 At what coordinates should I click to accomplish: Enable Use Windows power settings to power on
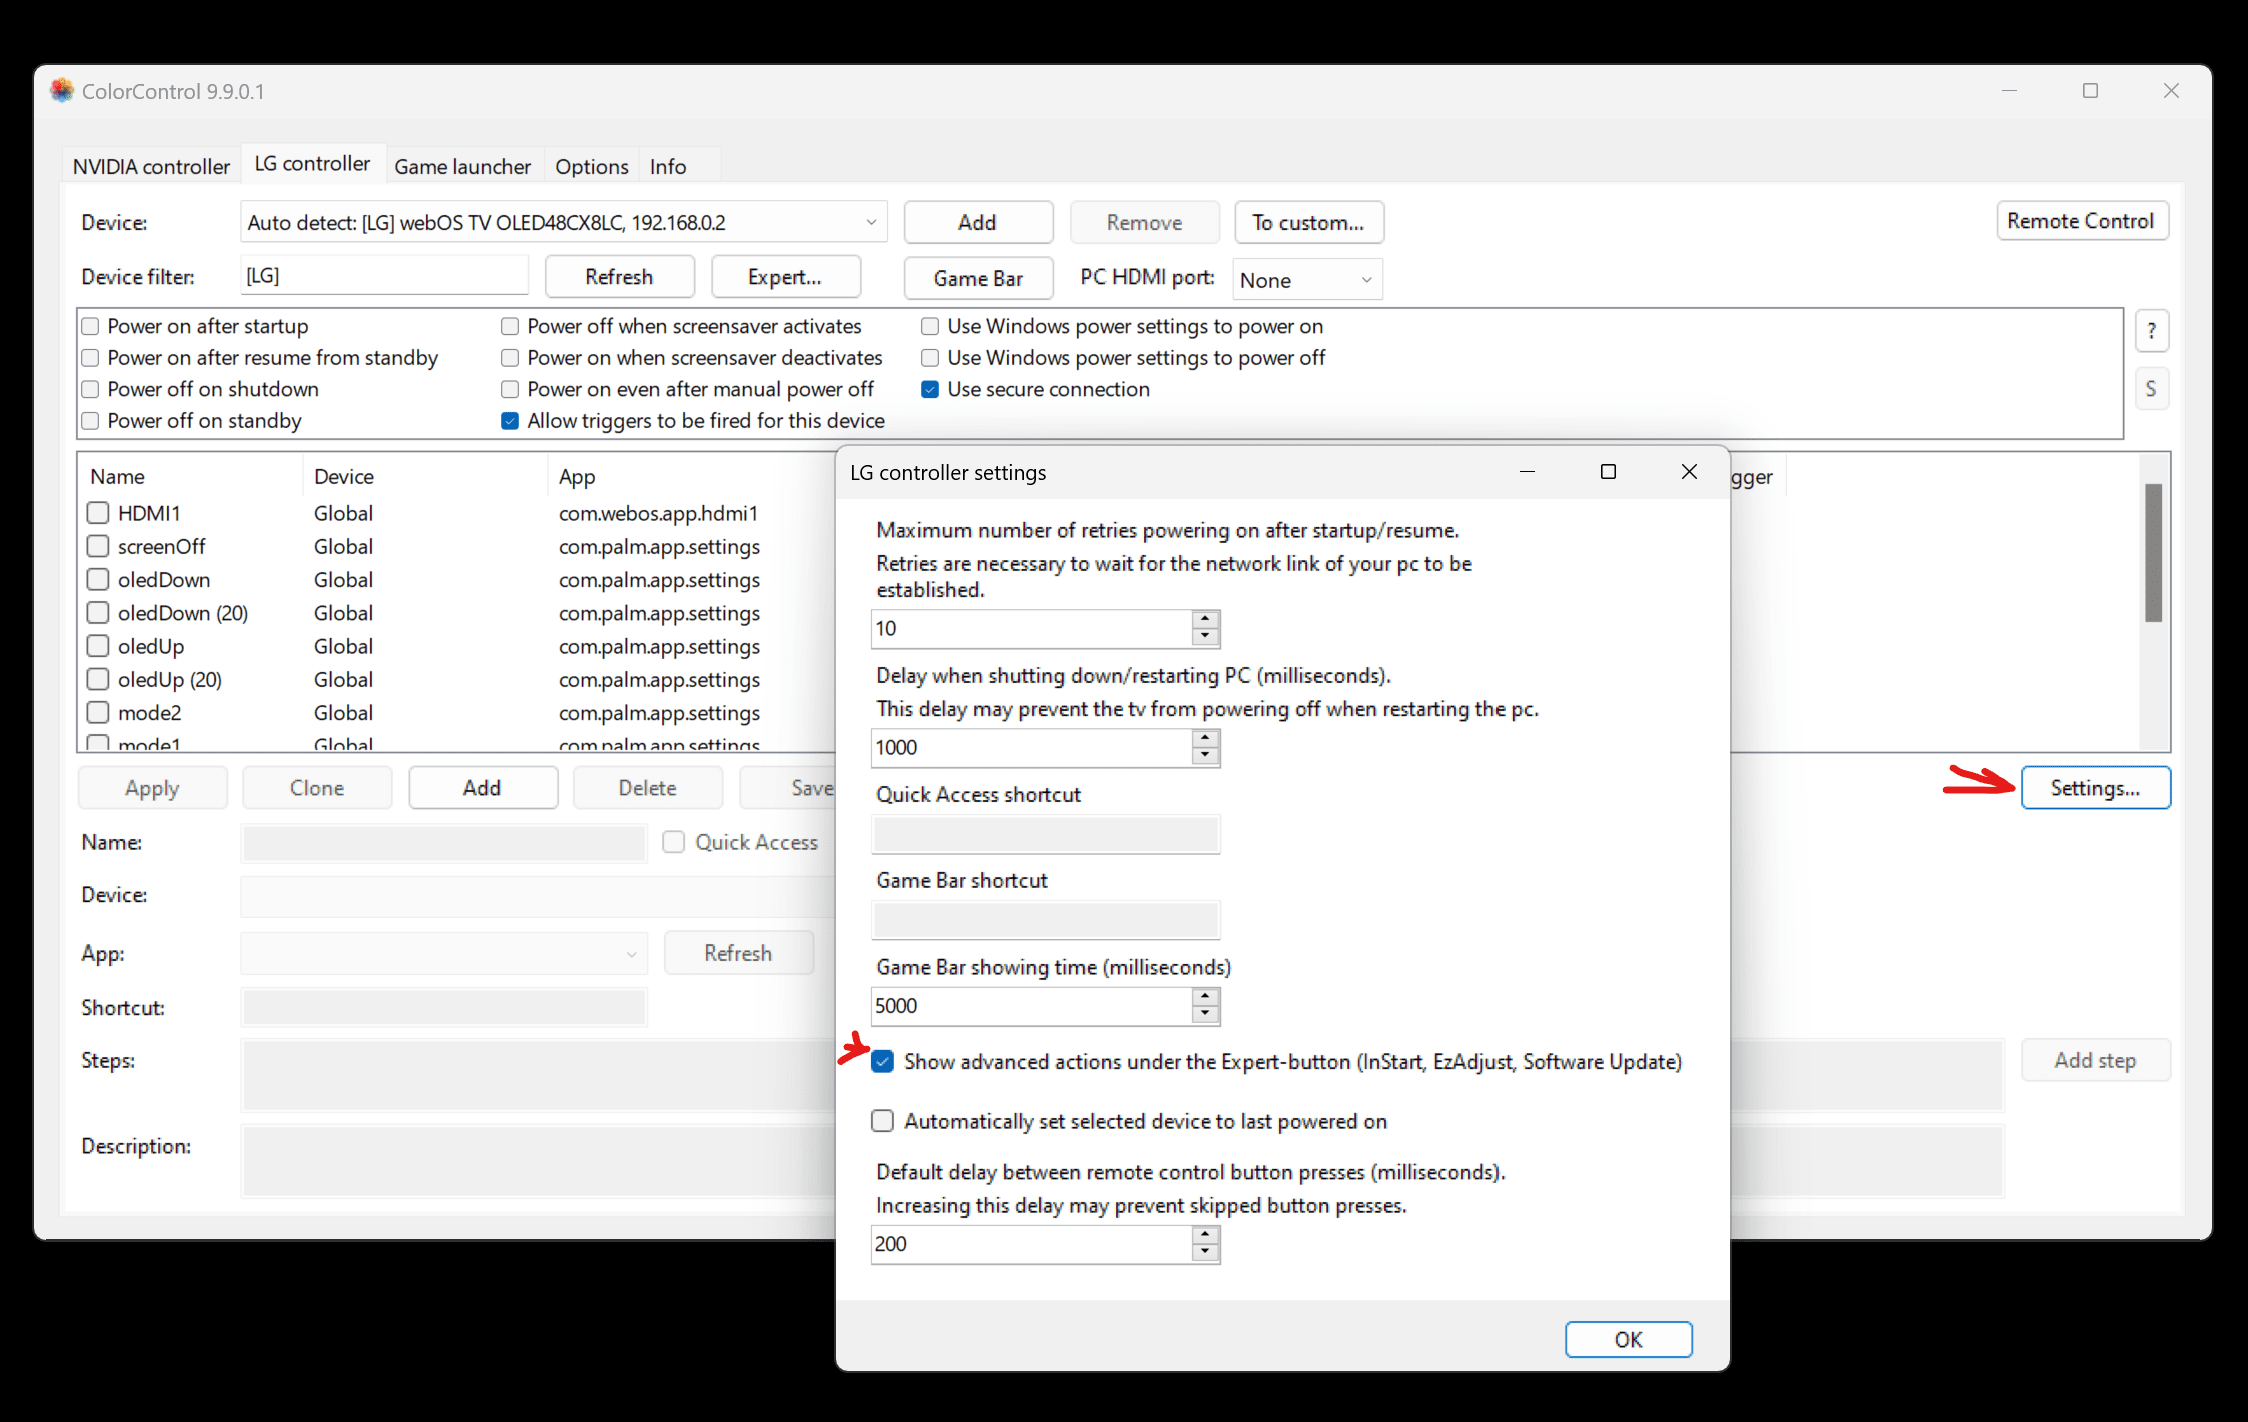[x=930, y=326]
